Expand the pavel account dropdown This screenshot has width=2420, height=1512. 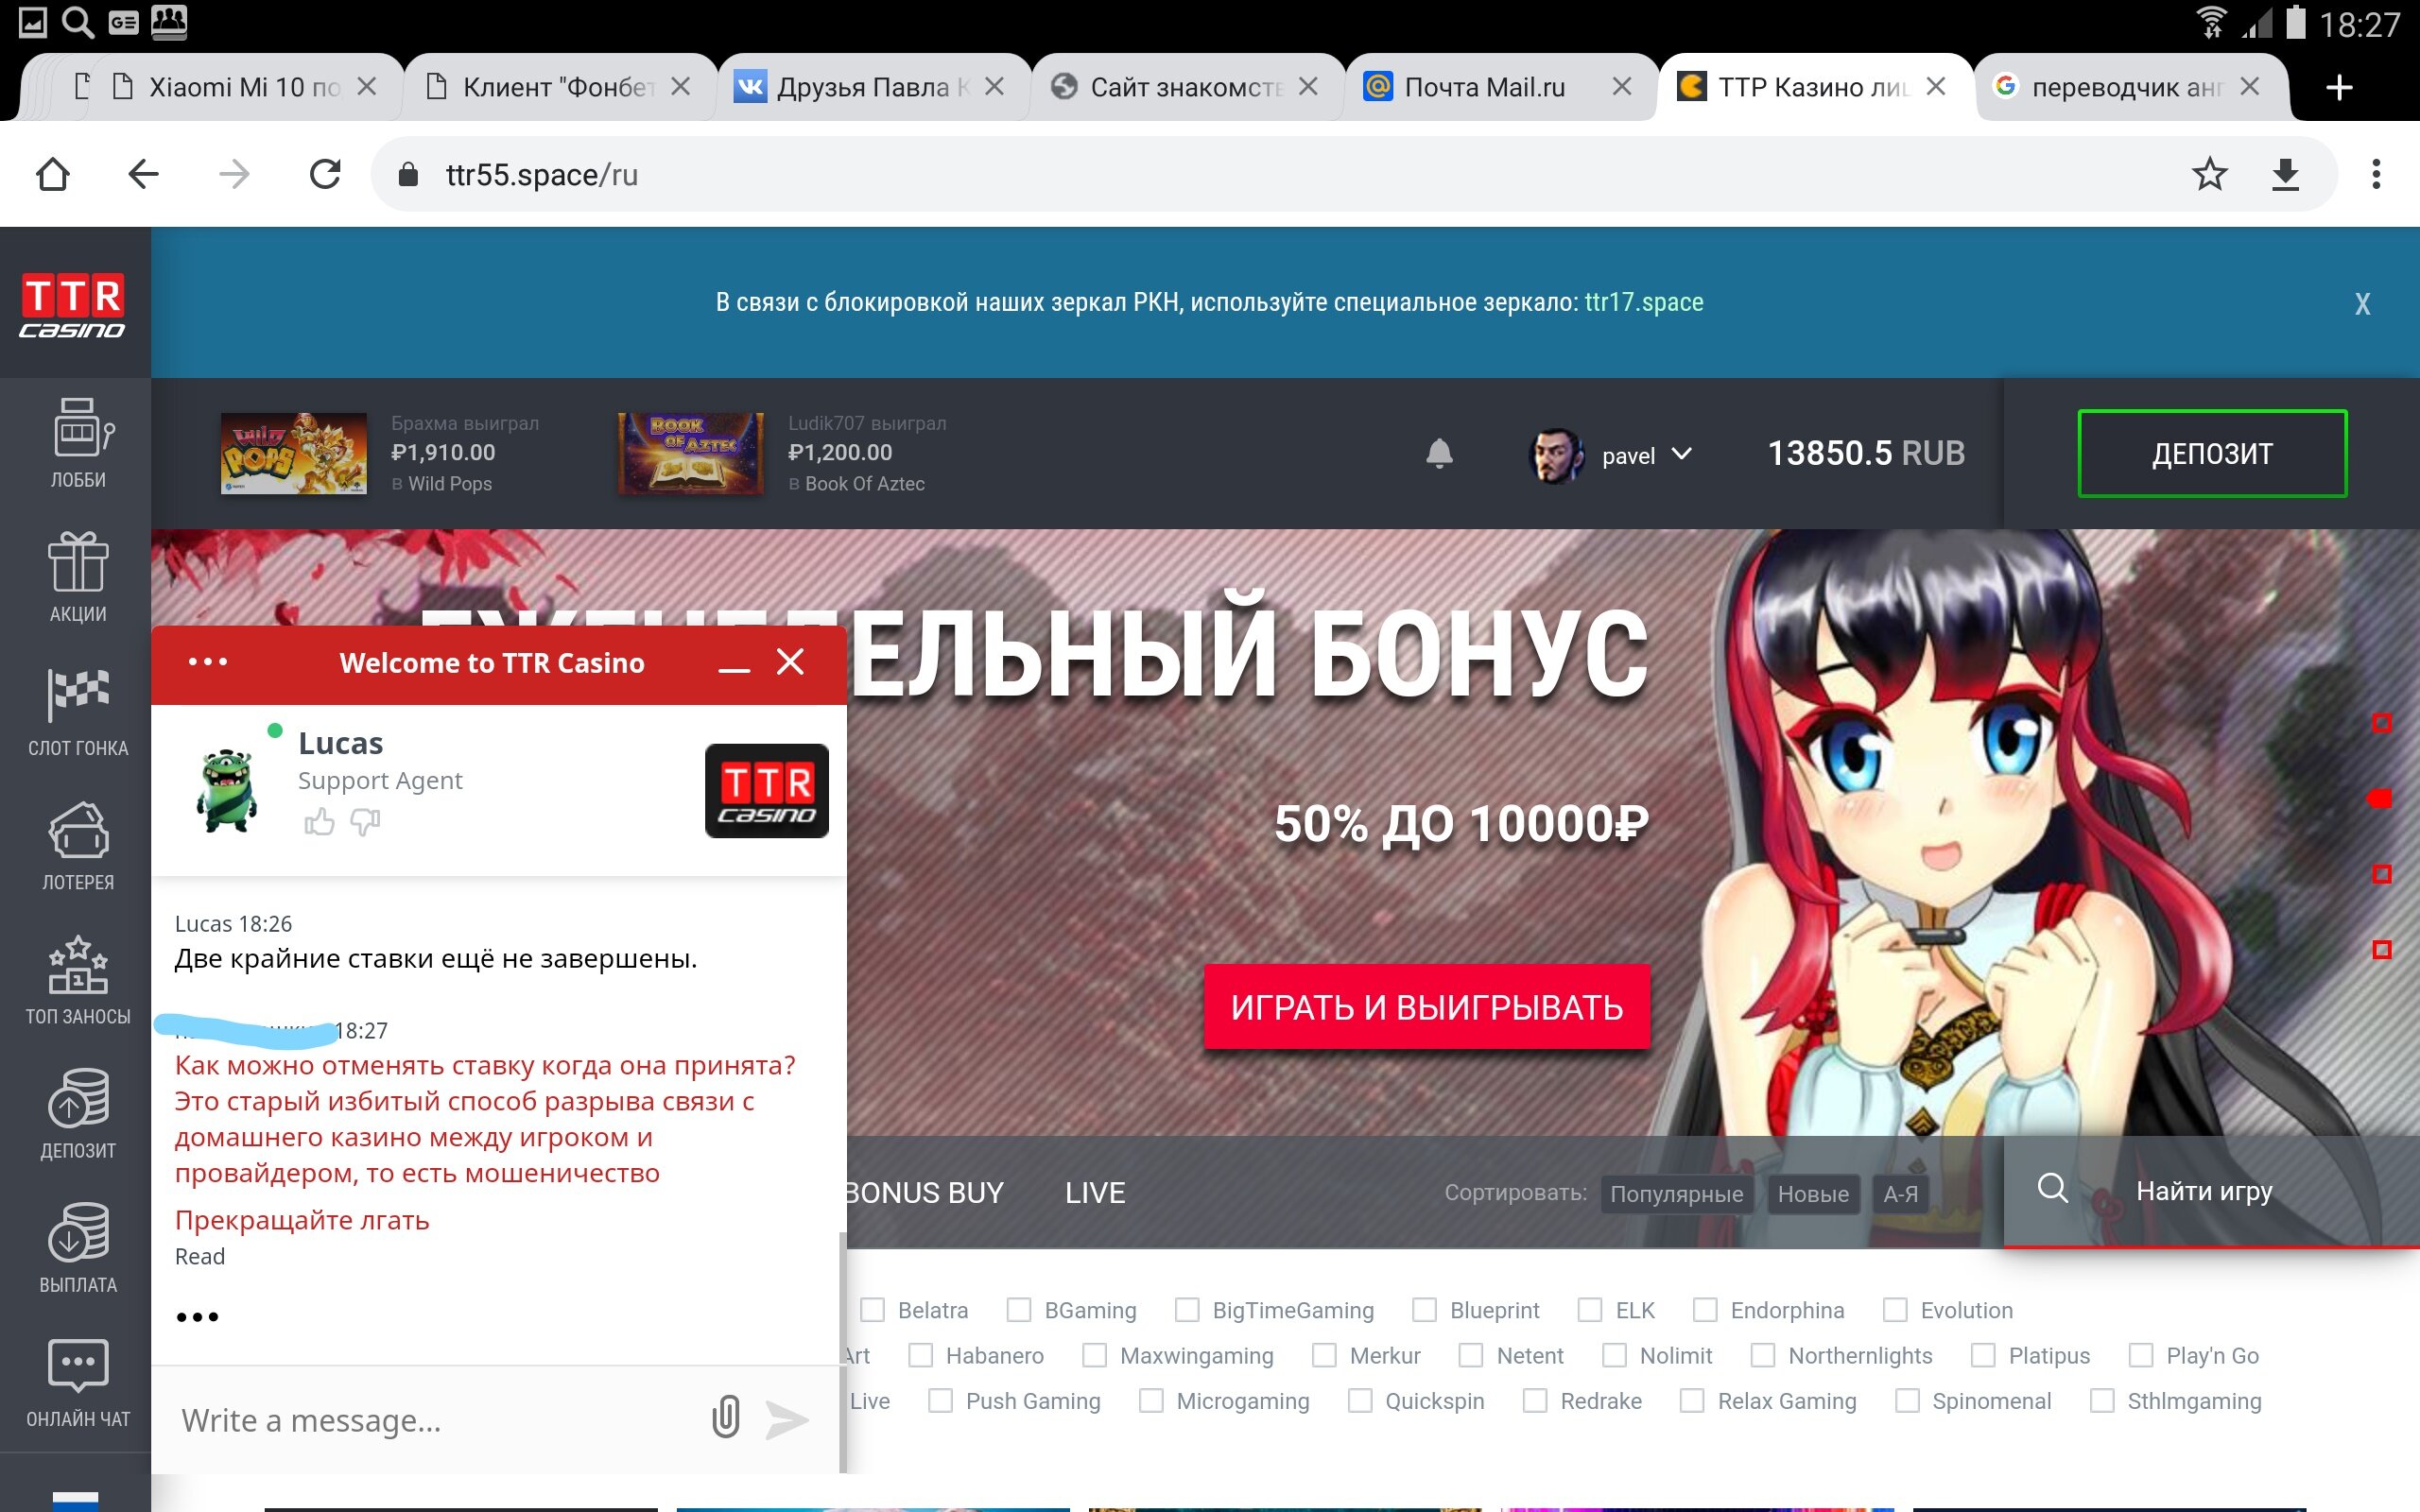(x=1682, y=454)
